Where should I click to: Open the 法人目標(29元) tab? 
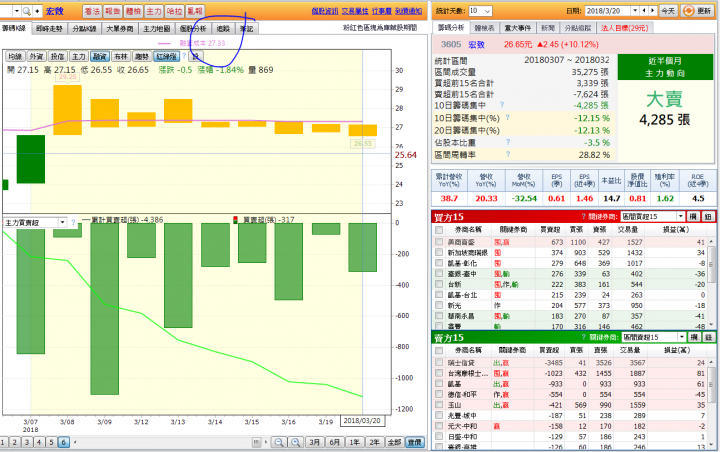pyautogui.click(x=624, y=28)
